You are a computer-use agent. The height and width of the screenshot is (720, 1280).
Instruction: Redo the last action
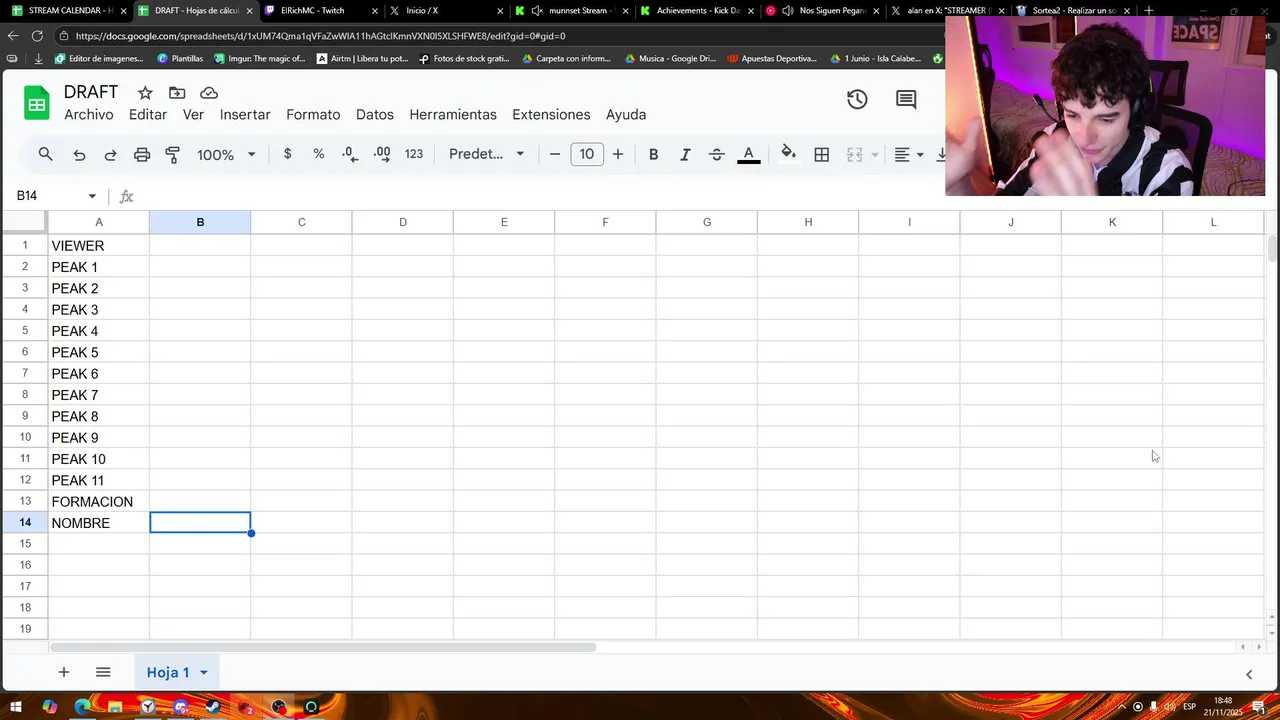(110, 155)
